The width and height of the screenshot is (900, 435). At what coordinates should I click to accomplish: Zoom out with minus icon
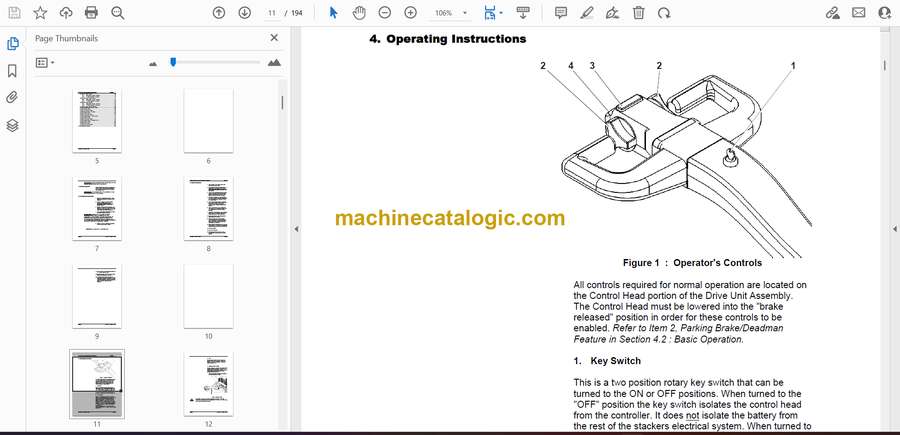click(x=385, y=13)
